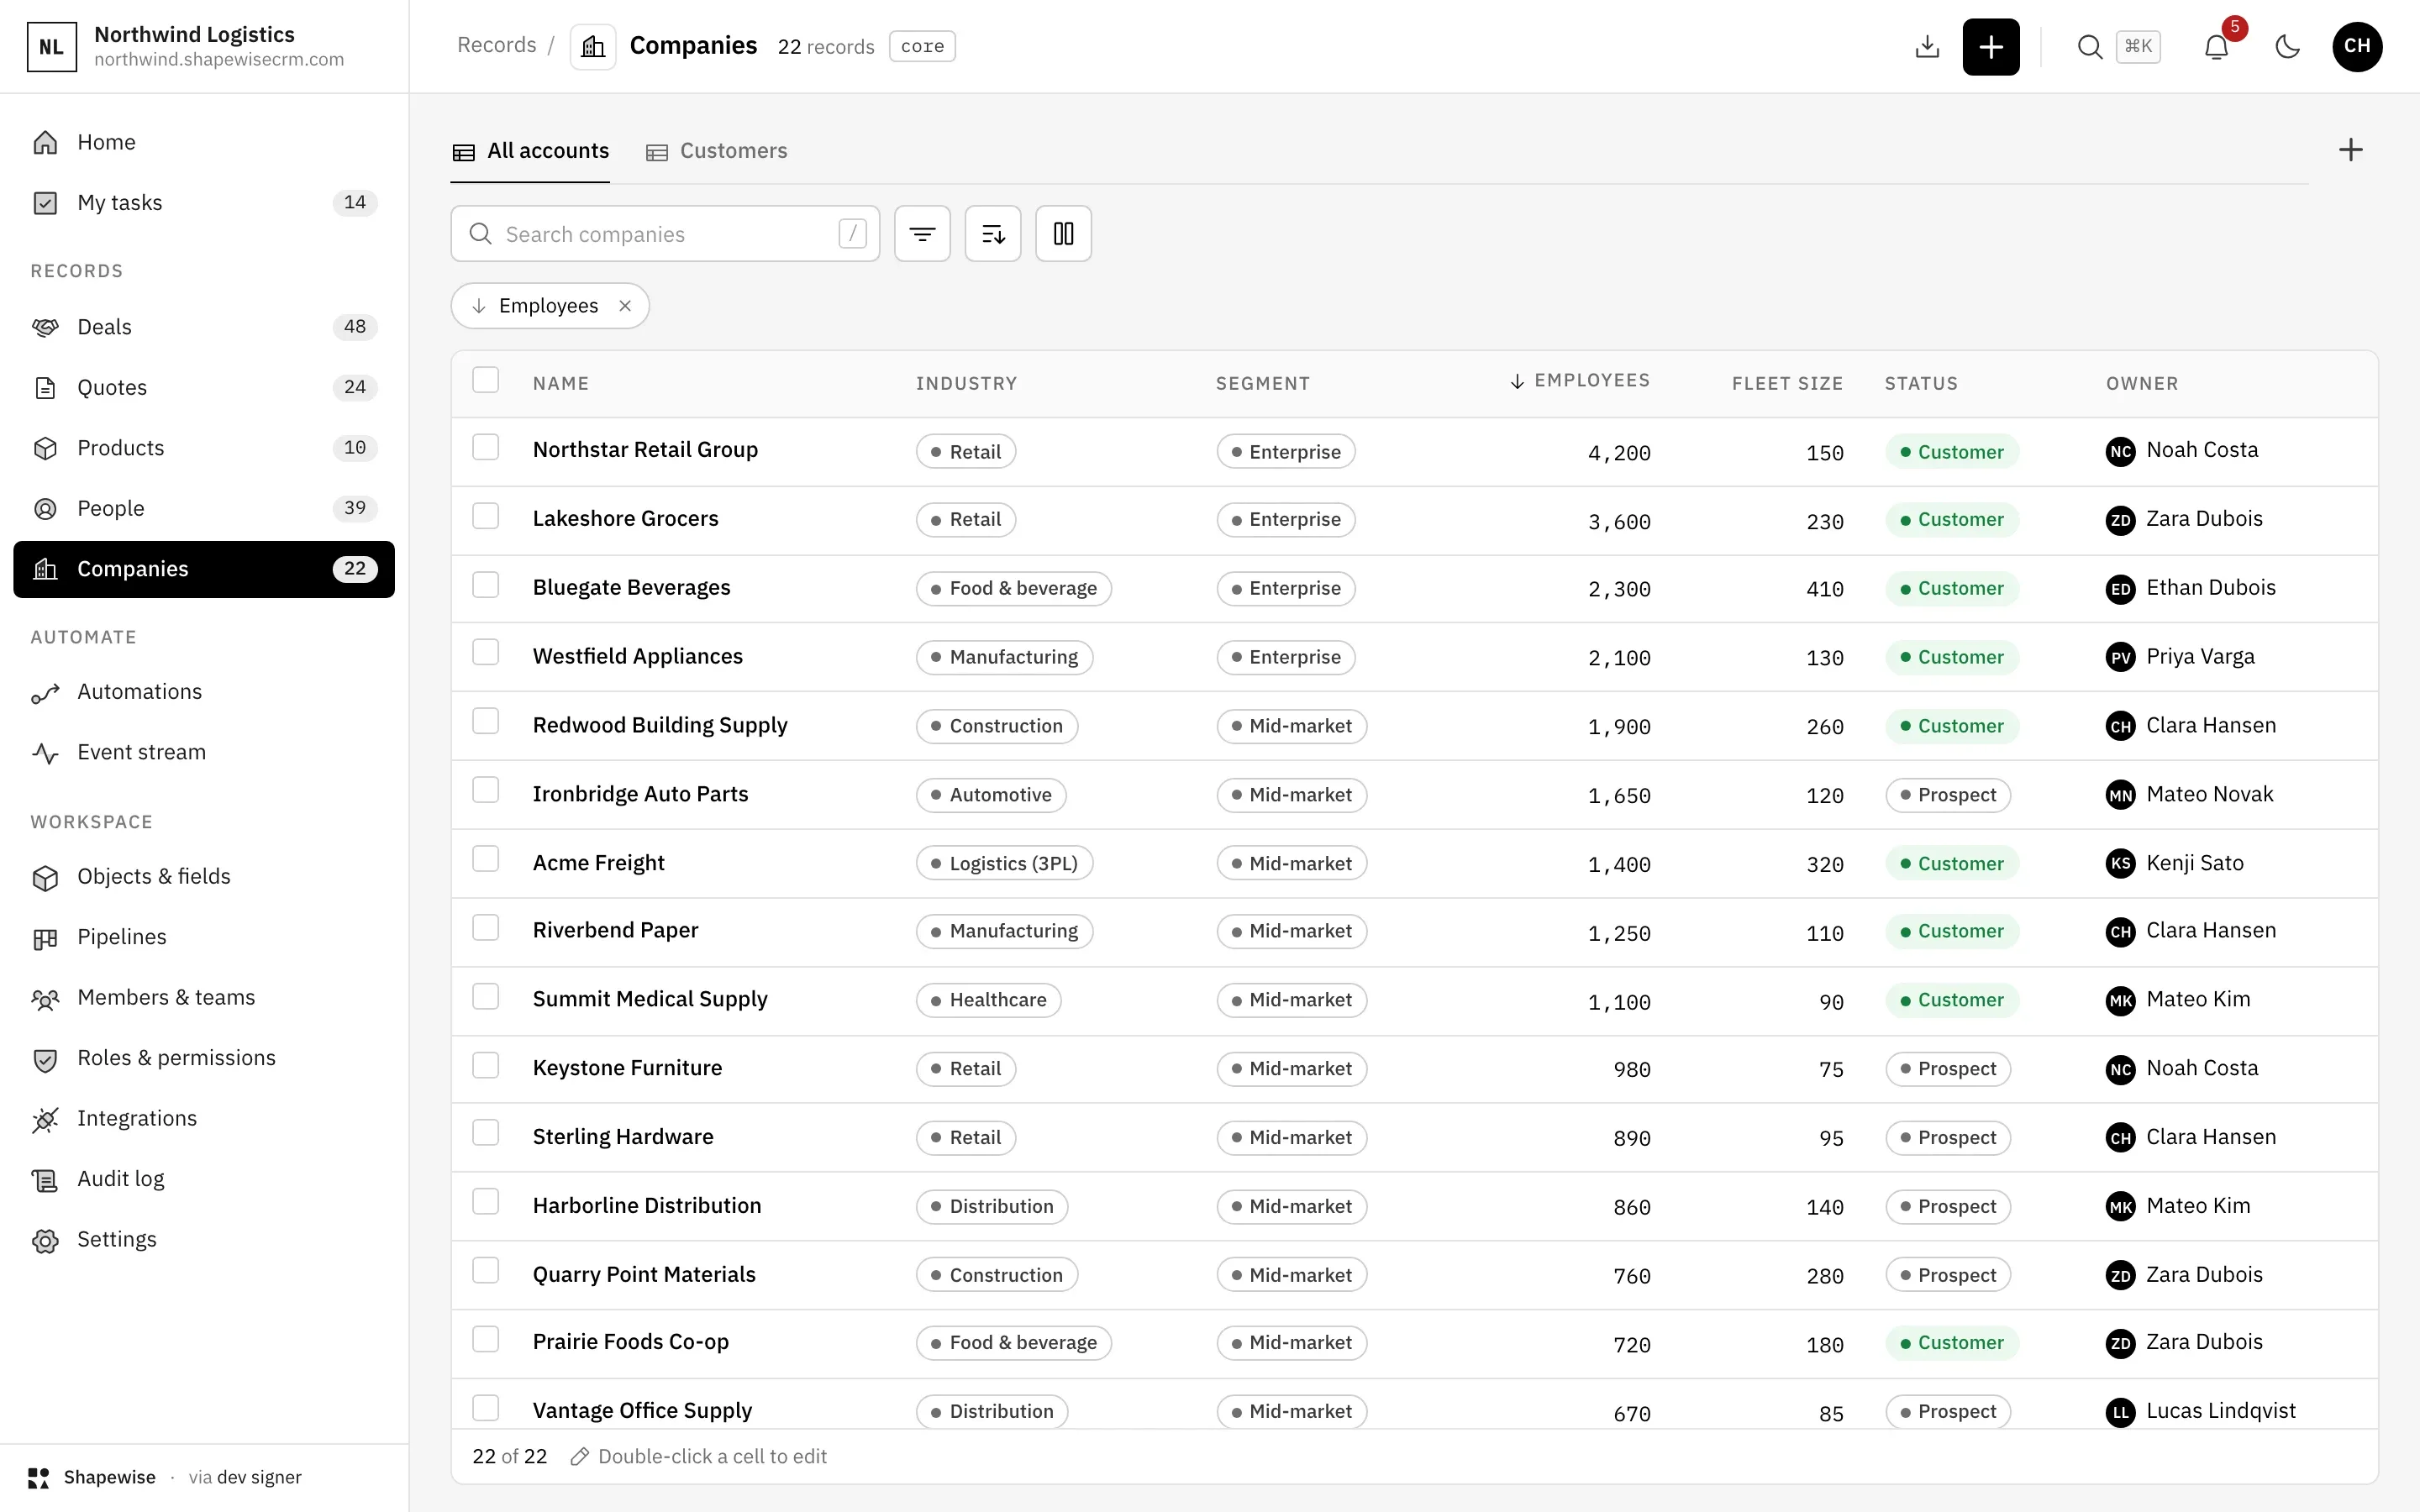Open Event stream page
Screen dimensions: 2420x1512
[x=204, y=752]
